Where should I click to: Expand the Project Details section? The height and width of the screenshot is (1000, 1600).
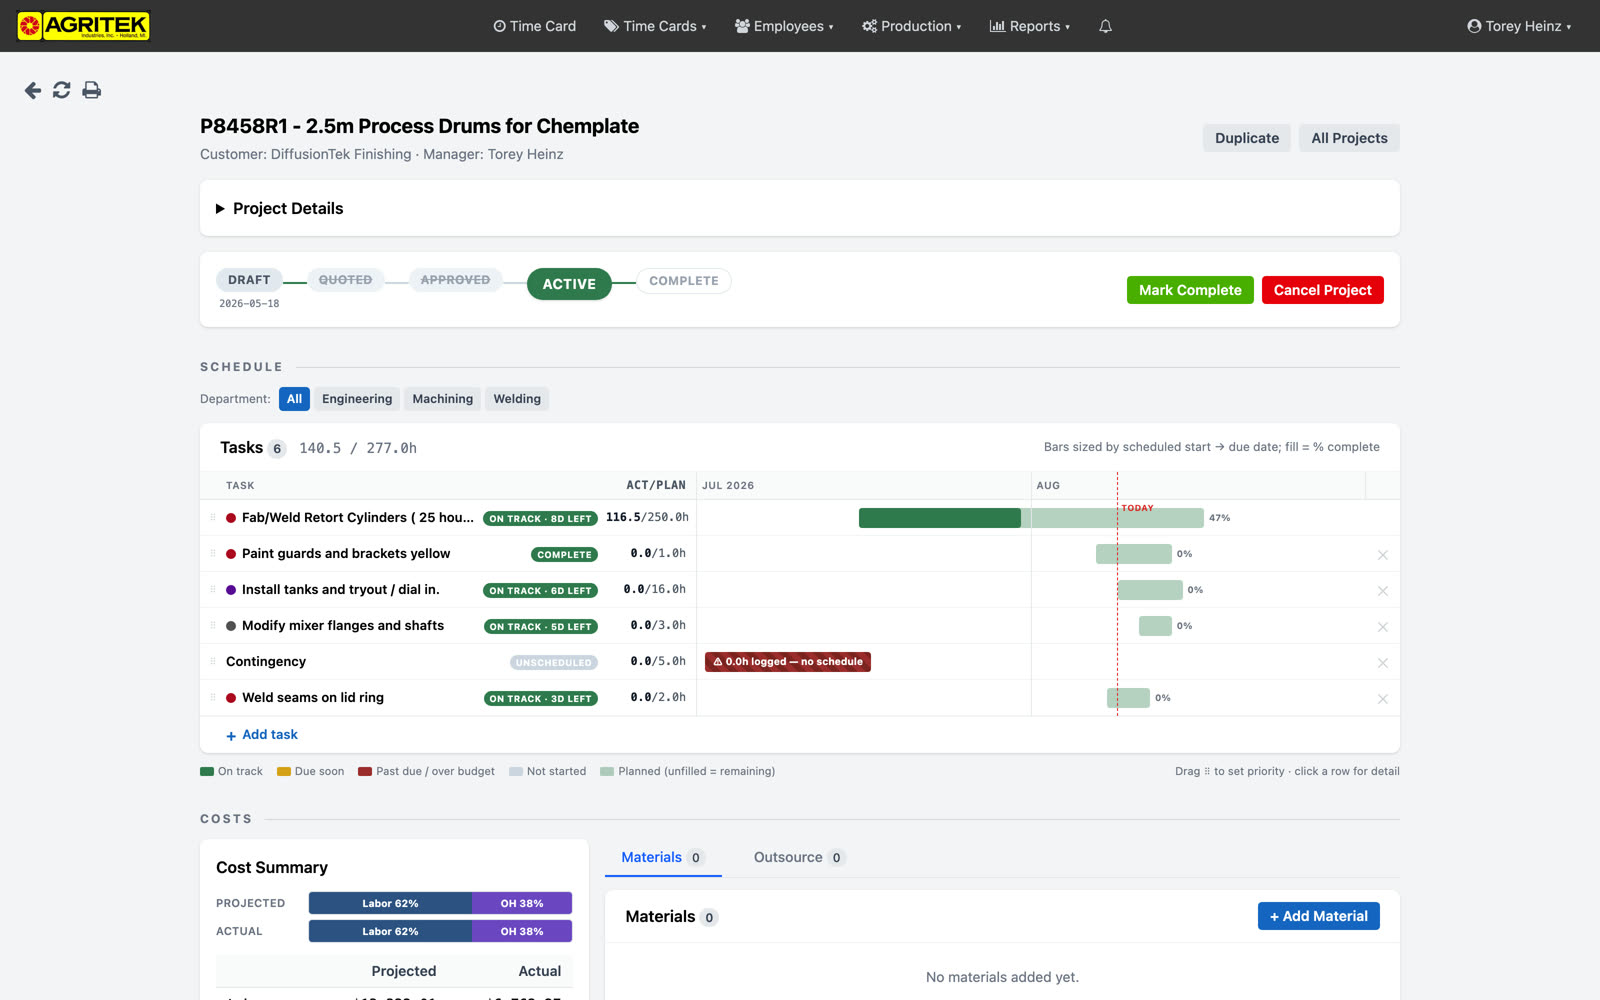coord(279,208)
